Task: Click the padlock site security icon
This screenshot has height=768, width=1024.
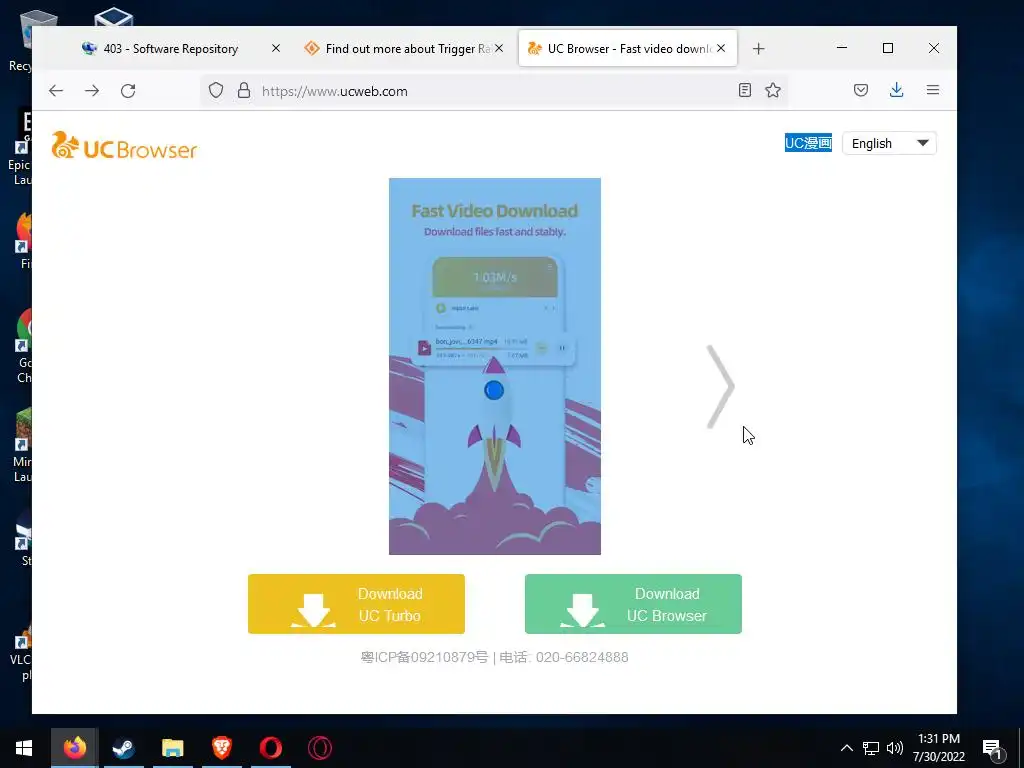Action: (x=244, y=91)
